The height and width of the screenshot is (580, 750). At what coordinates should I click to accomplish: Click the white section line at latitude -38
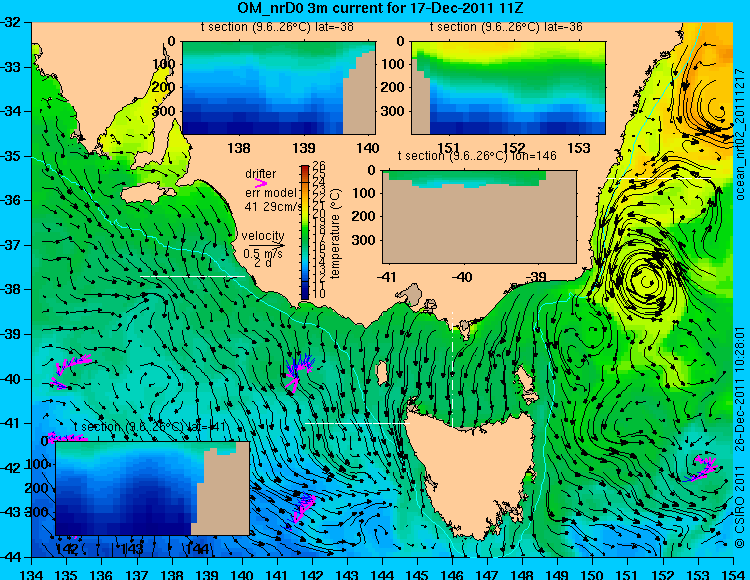(192, 276)
